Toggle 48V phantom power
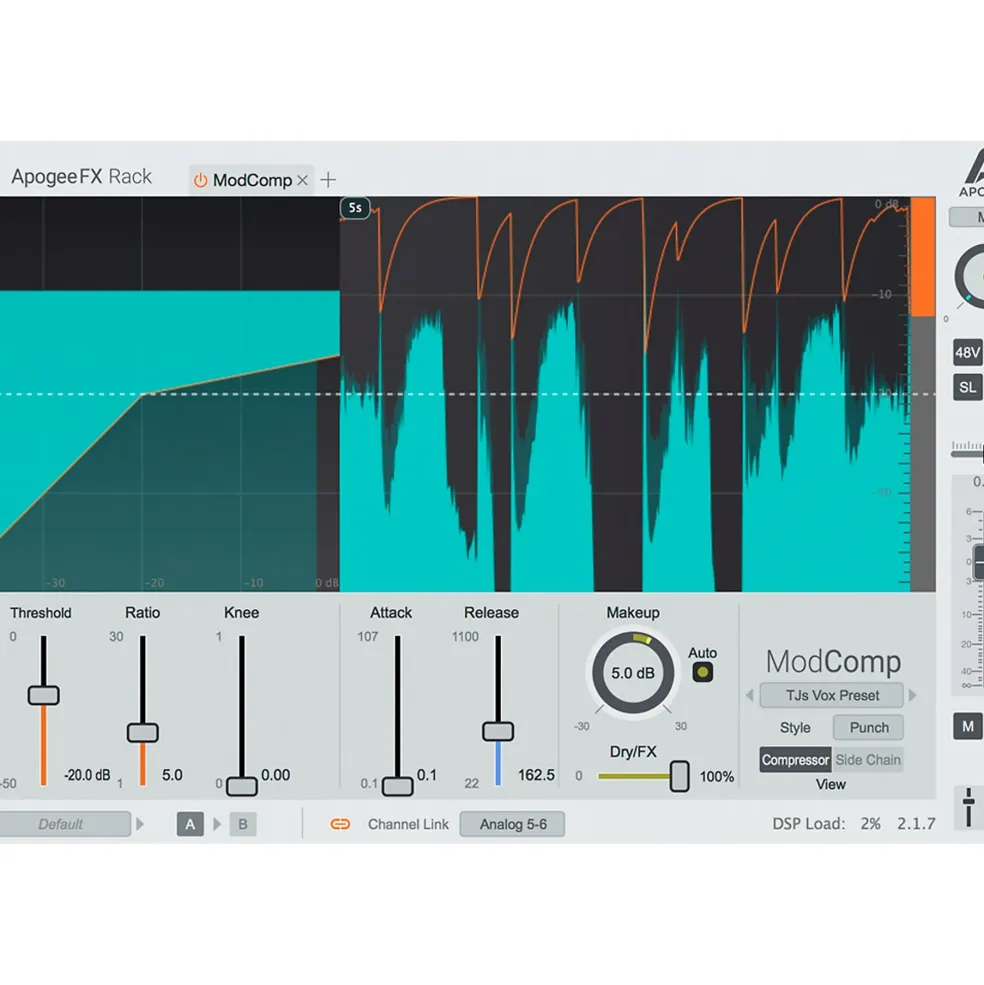984x985 pixels. click(x=967, y=352)
